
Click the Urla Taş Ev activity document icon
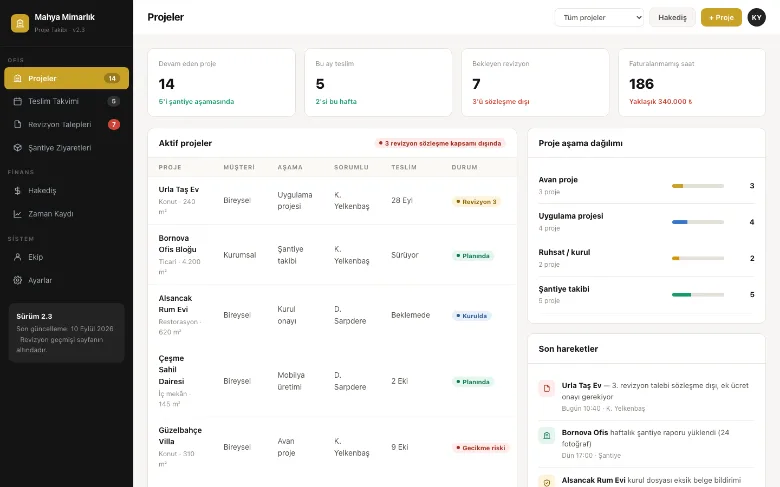point(547,389)
